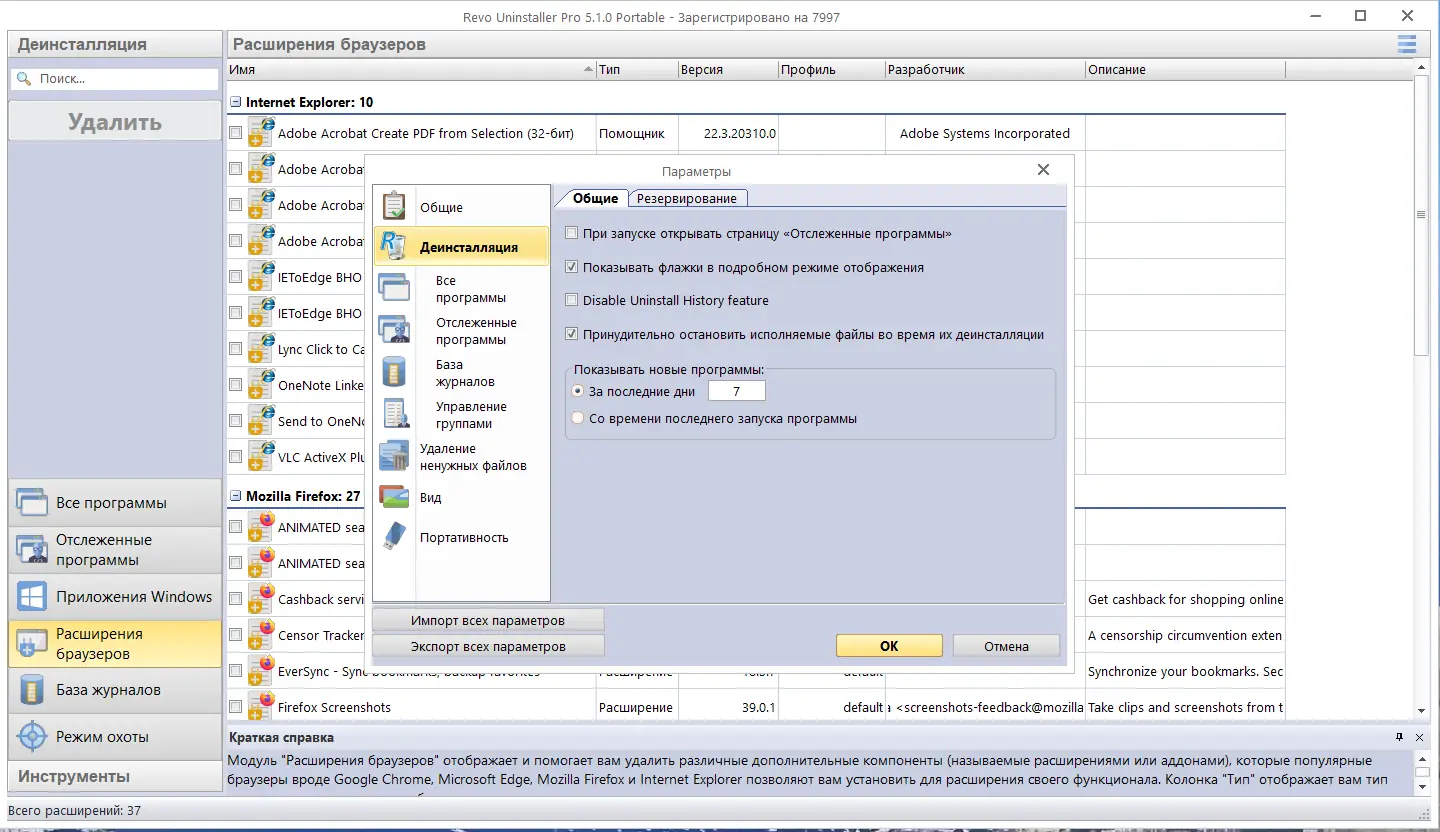The height and width of the screenshot is (832, 1440).
Task: Click the Описание column header
Action: [x=1185, y=70]
